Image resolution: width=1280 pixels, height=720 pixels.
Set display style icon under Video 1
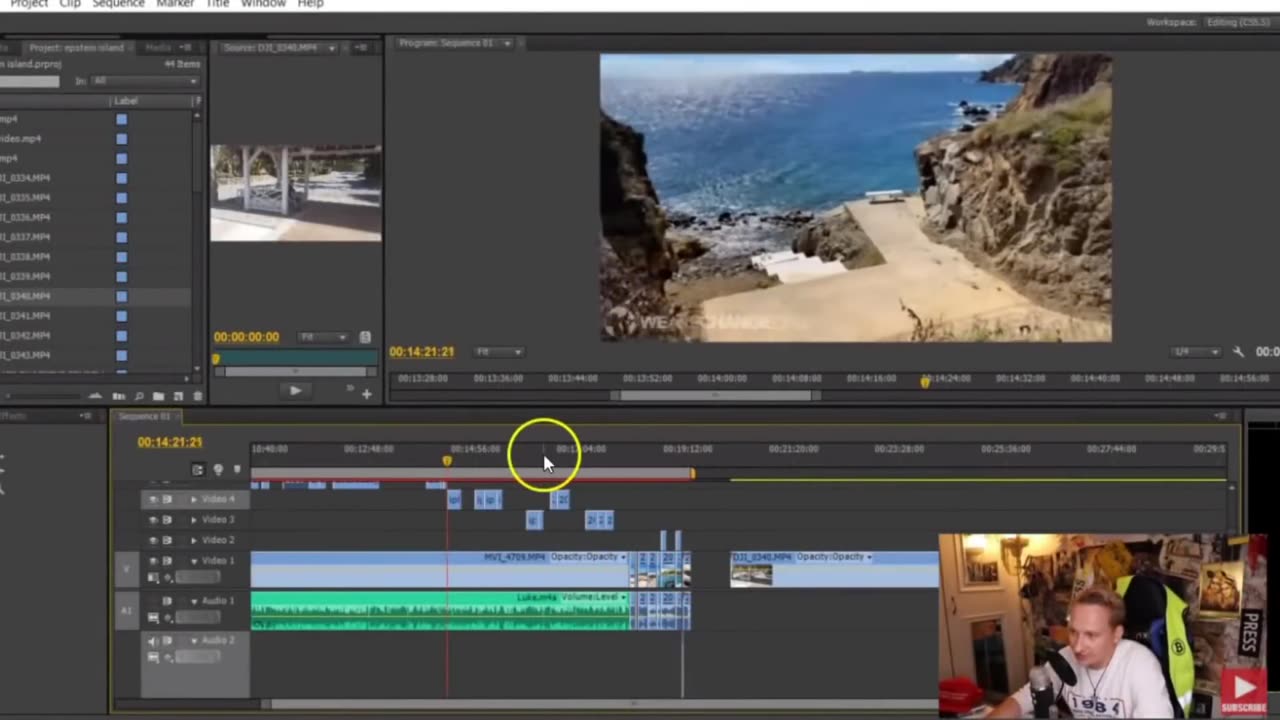click(153, 577)
